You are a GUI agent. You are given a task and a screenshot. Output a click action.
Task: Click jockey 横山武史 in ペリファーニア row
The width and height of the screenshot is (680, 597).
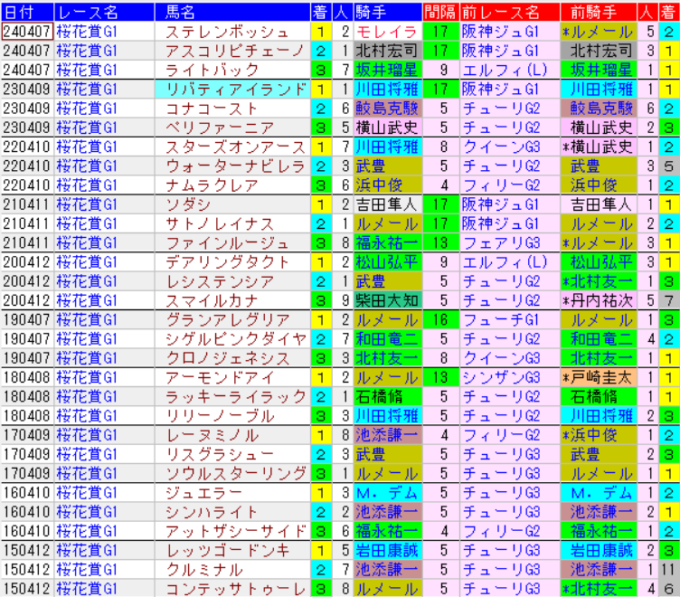click(x=386, y=127)
